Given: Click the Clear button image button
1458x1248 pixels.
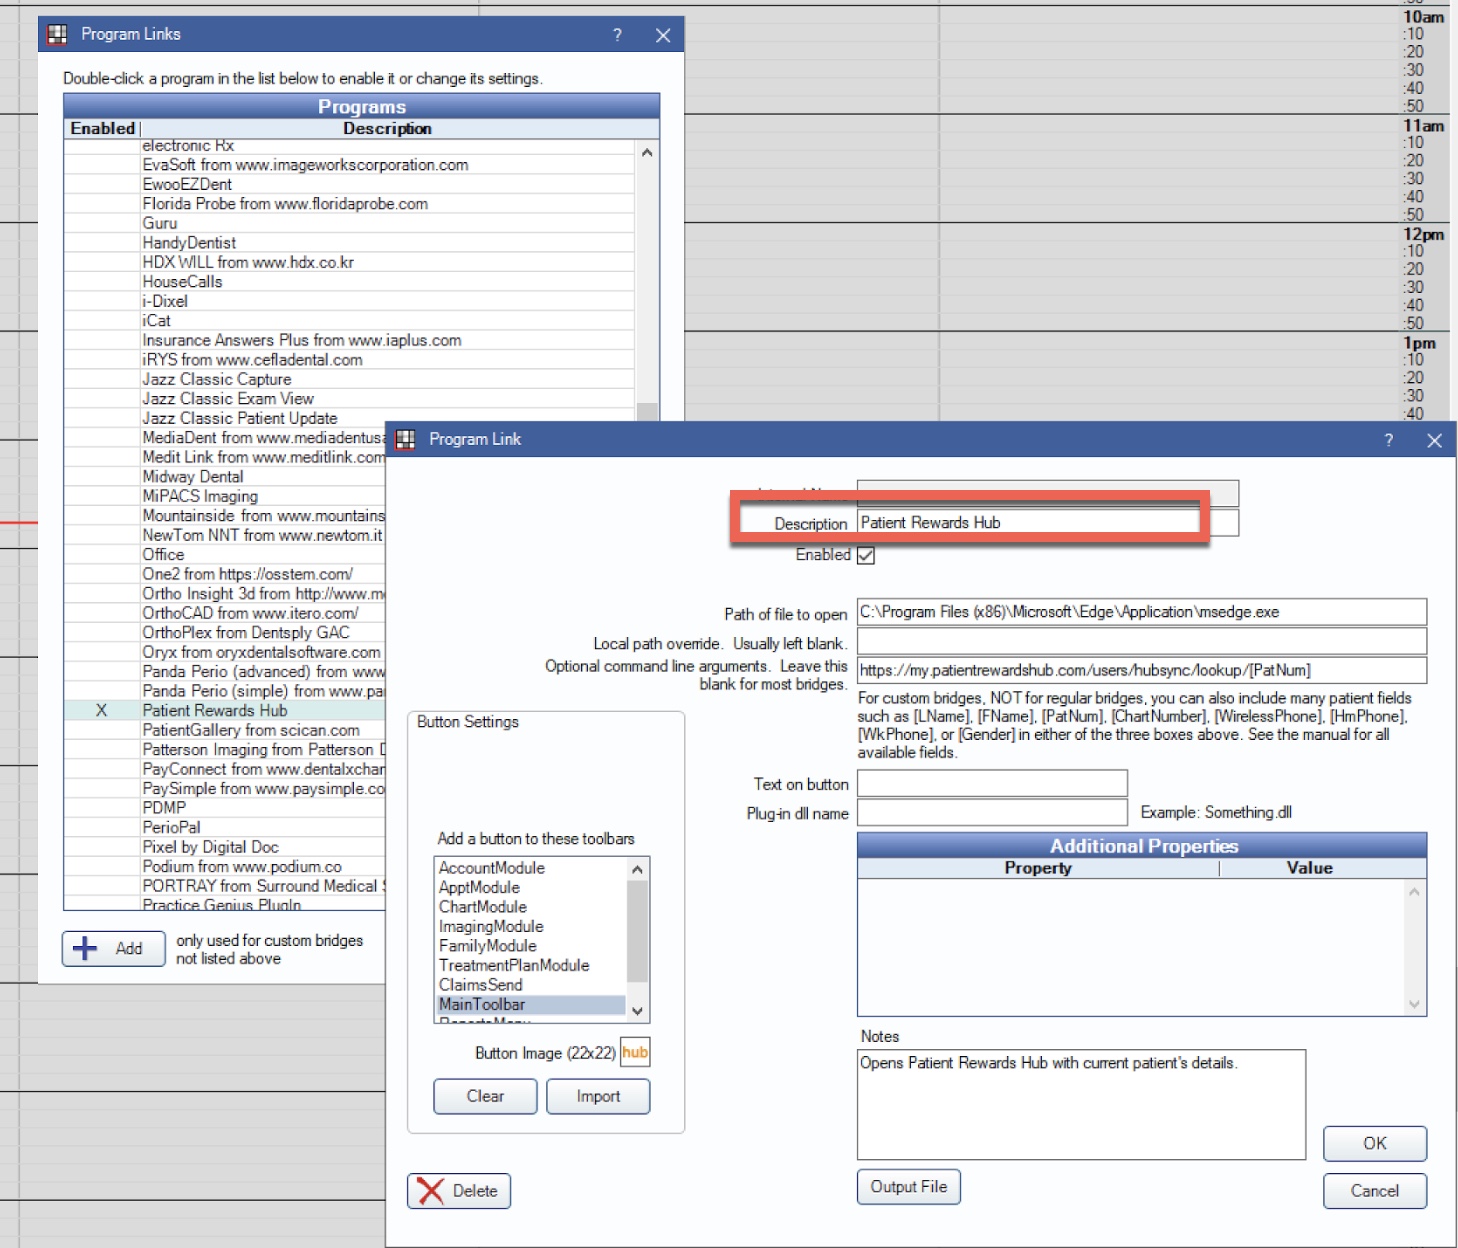Looking at the screenshot, I should pyautogui.click(x=485, y=1096).
